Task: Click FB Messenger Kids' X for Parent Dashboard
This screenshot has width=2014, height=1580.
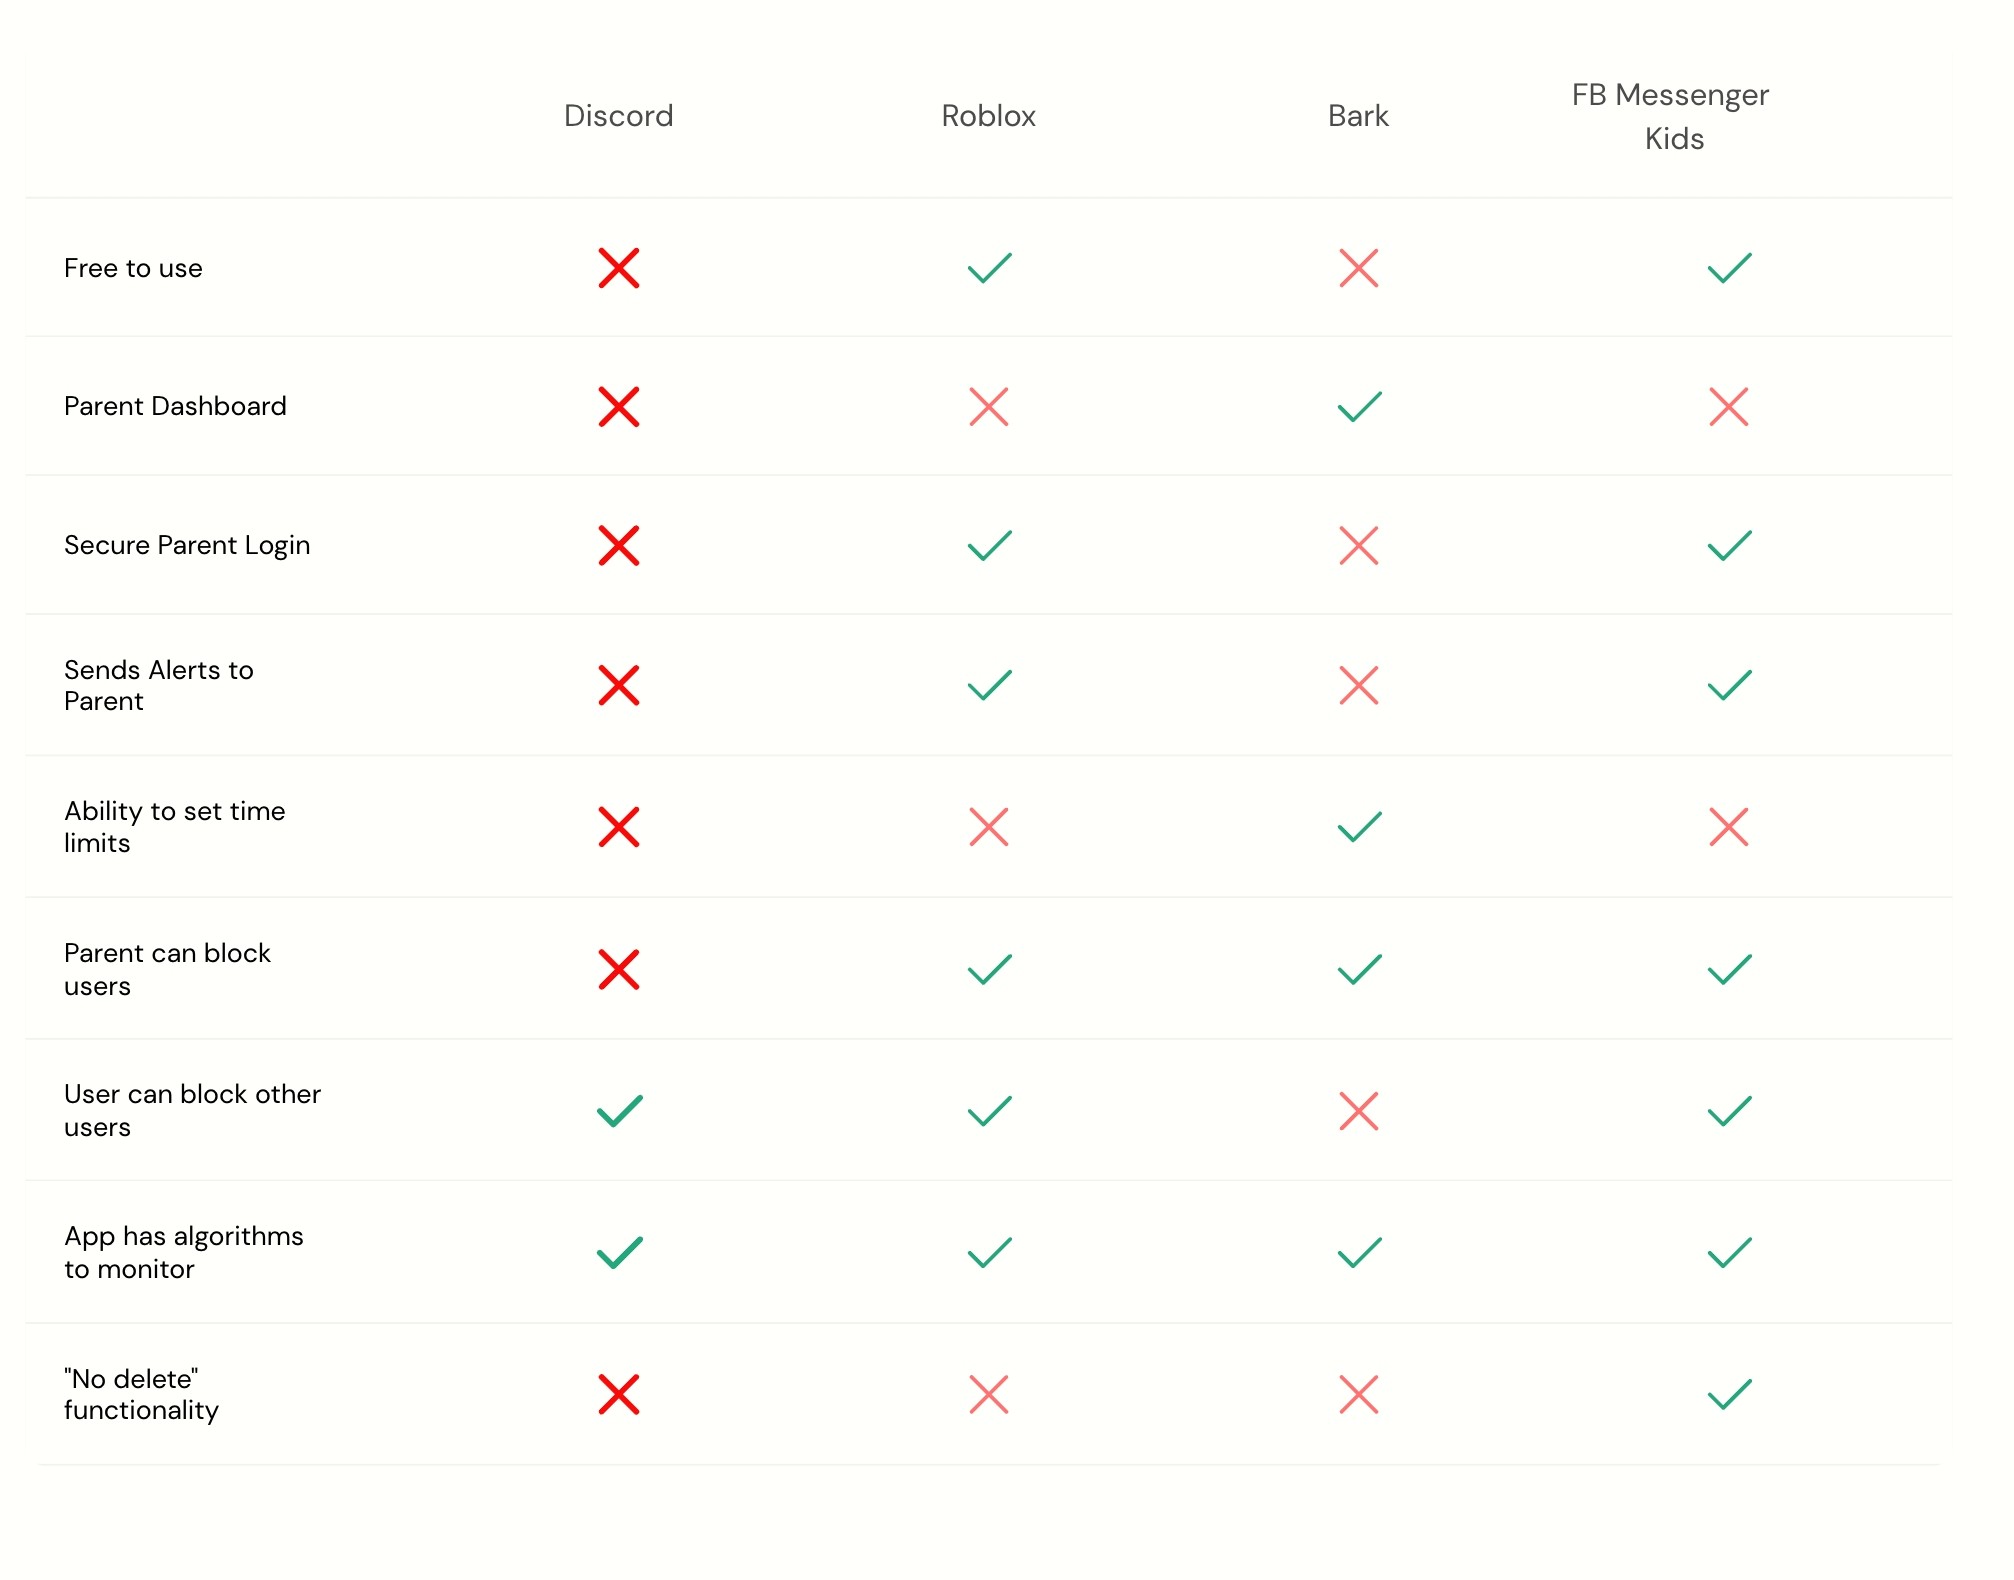Action: [x=1728, y=407]
